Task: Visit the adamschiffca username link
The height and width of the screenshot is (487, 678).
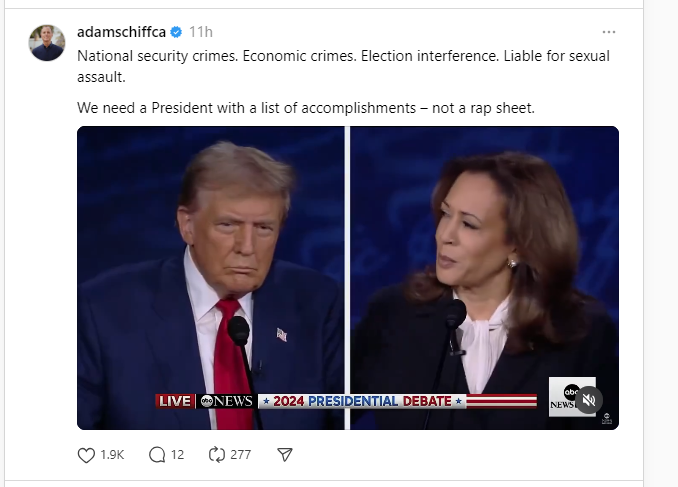Action: pyautogui.click(x=121, y=32)
